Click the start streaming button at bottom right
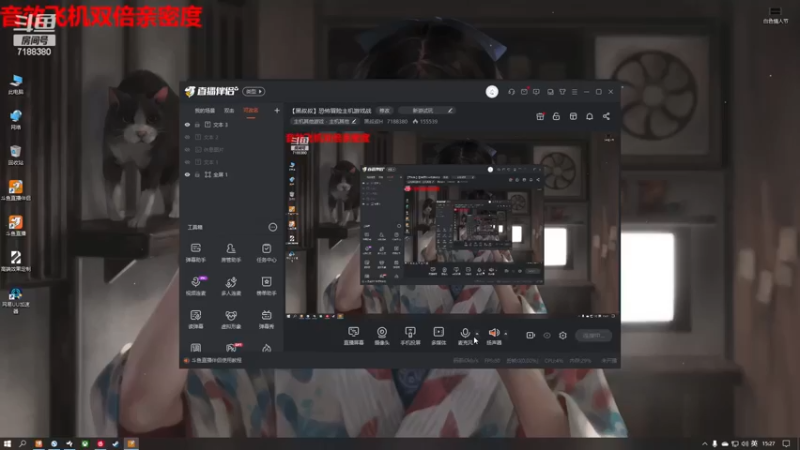The image size is (800, 450). (593, 335)
